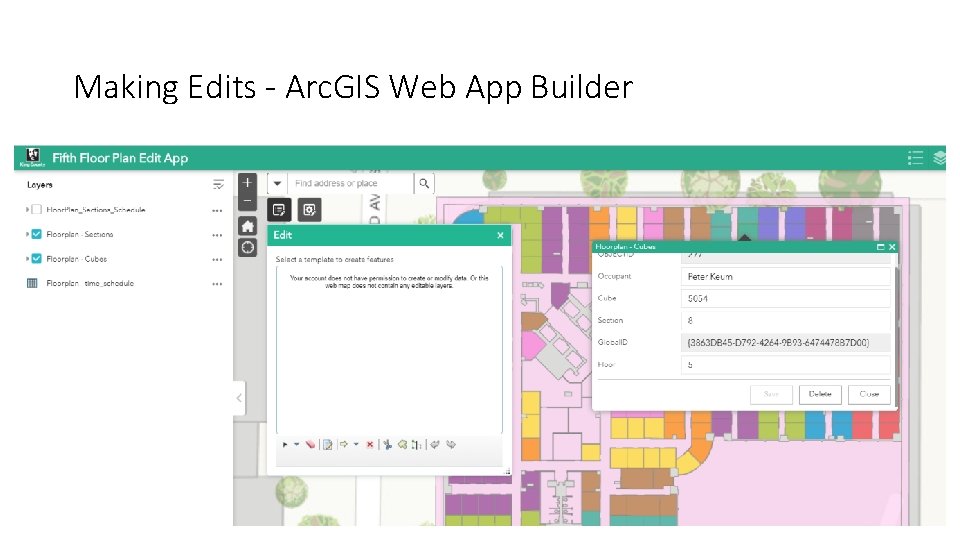Open FloorPlan_Sections_Schedule layer options menu
This screenshot has height=540, width=960.
tap(217, 211)
